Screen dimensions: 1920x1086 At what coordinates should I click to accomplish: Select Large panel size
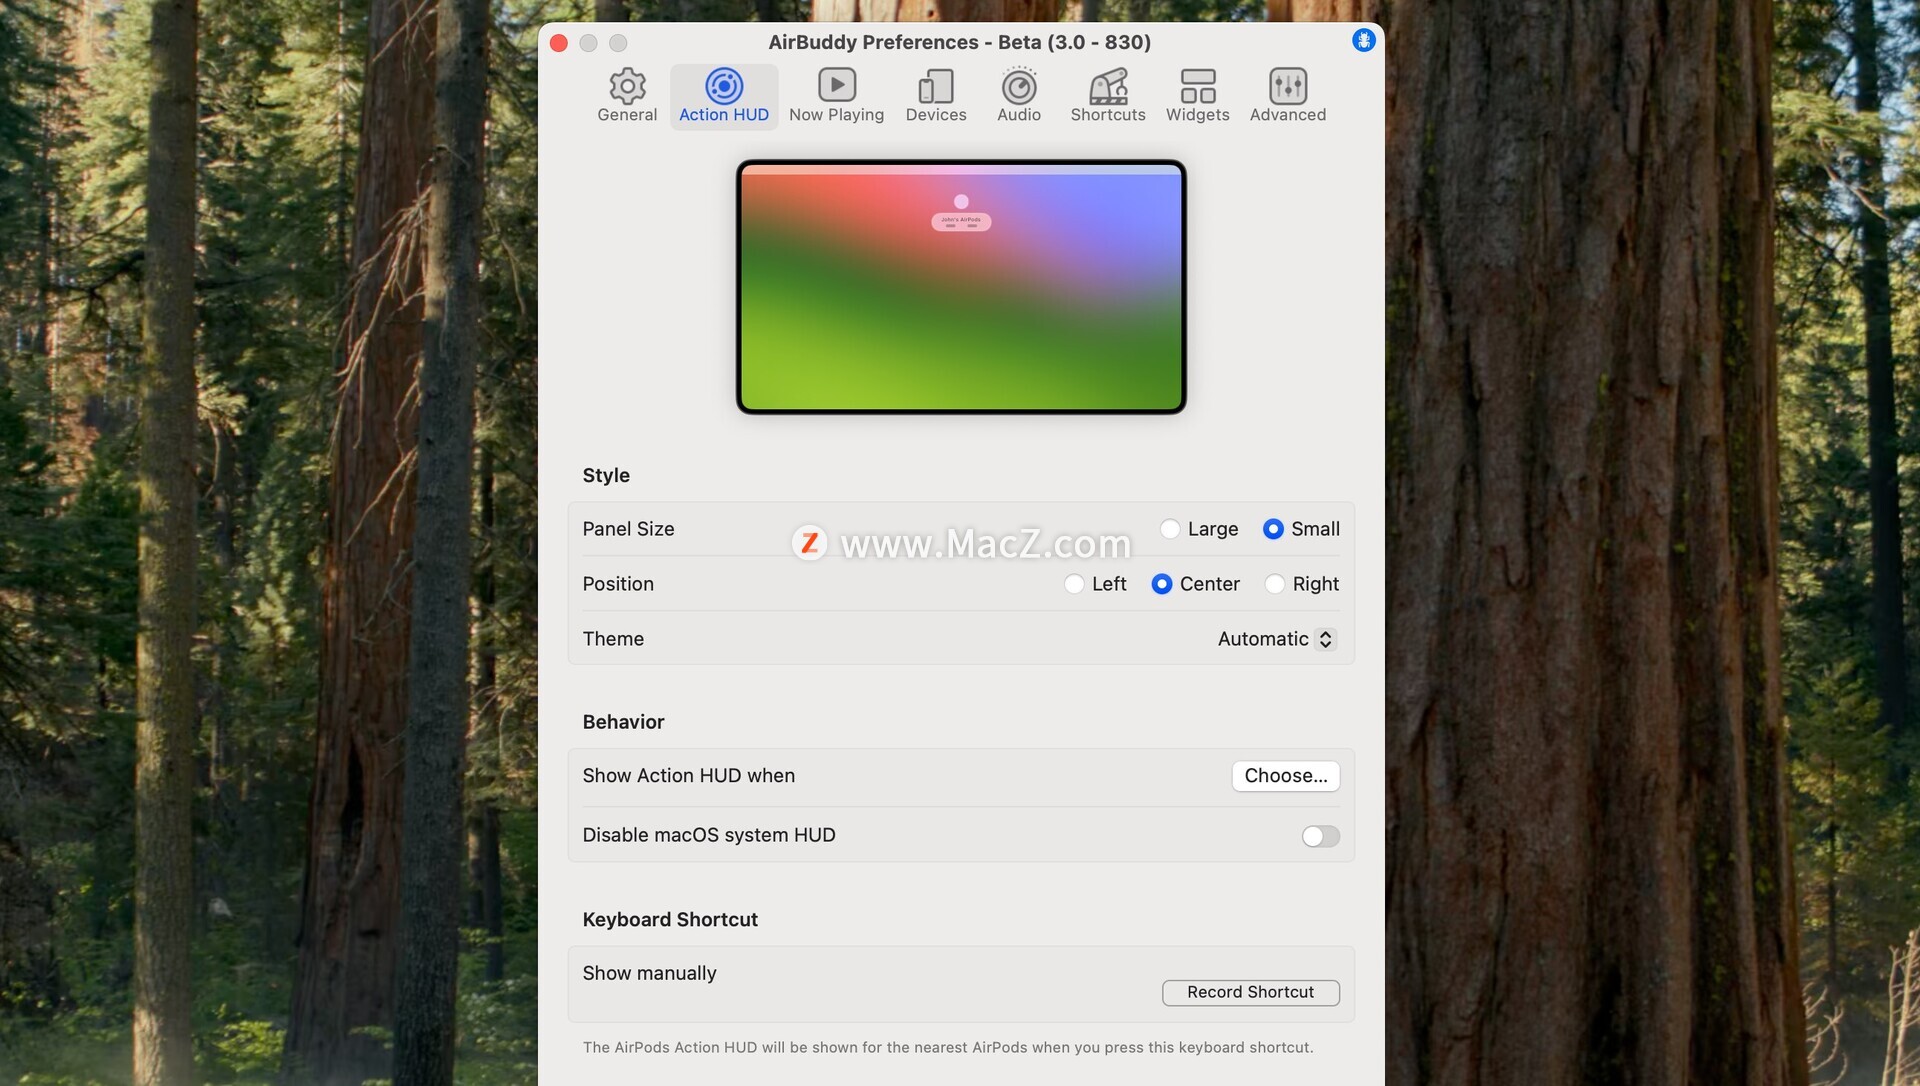[1170, 529]
